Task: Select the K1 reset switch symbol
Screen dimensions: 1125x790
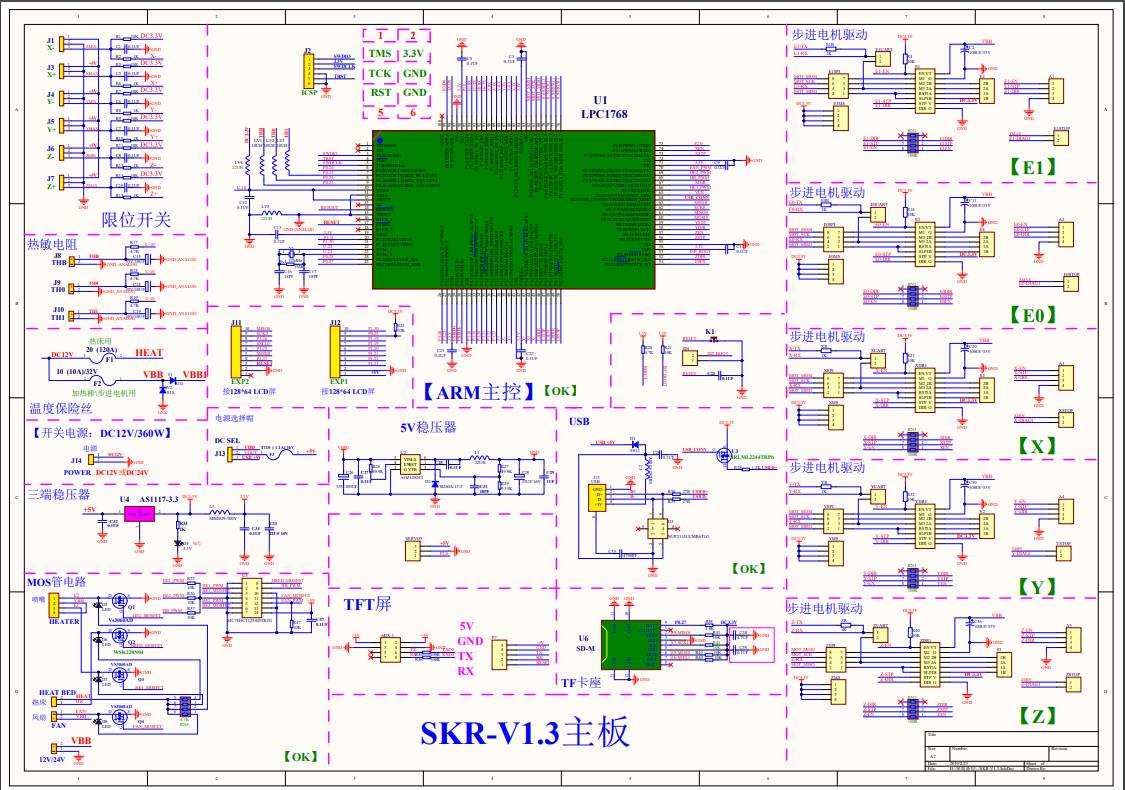Action: tap(713, 337)
